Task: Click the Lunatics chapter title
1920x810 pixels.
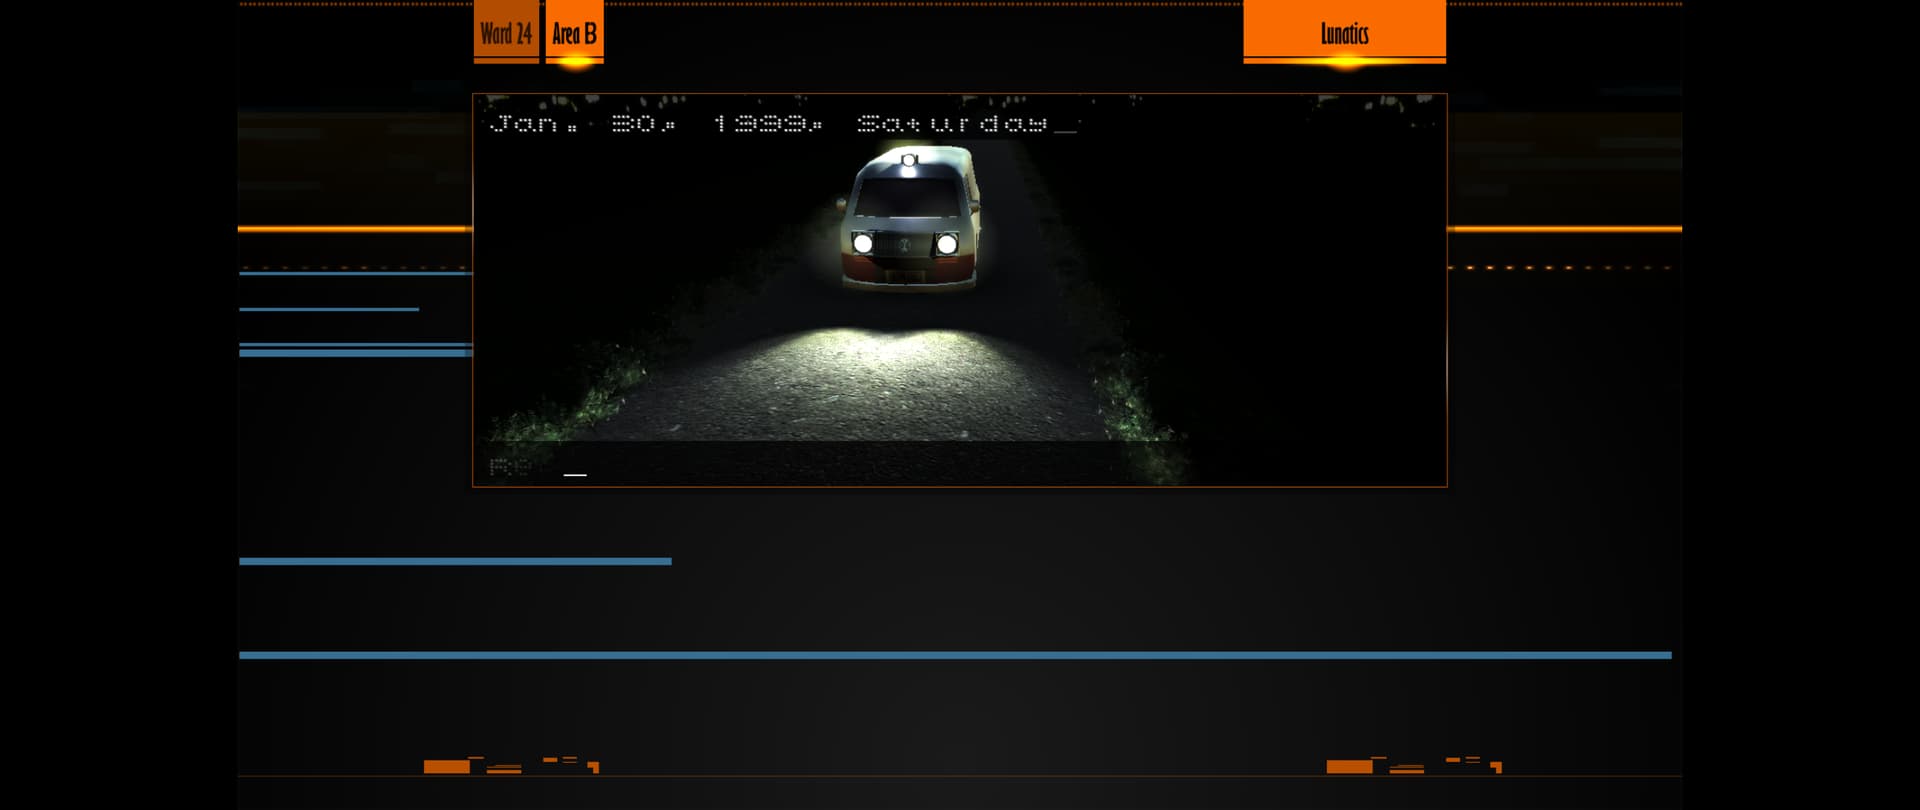Action: click(1344, 33)
